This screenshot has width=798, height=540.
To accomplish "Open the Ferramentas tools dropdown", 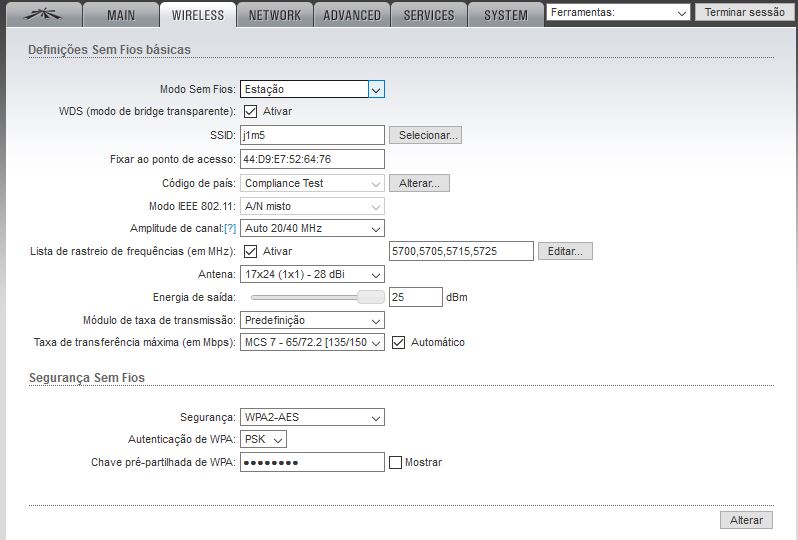I will tap(618, 12).
